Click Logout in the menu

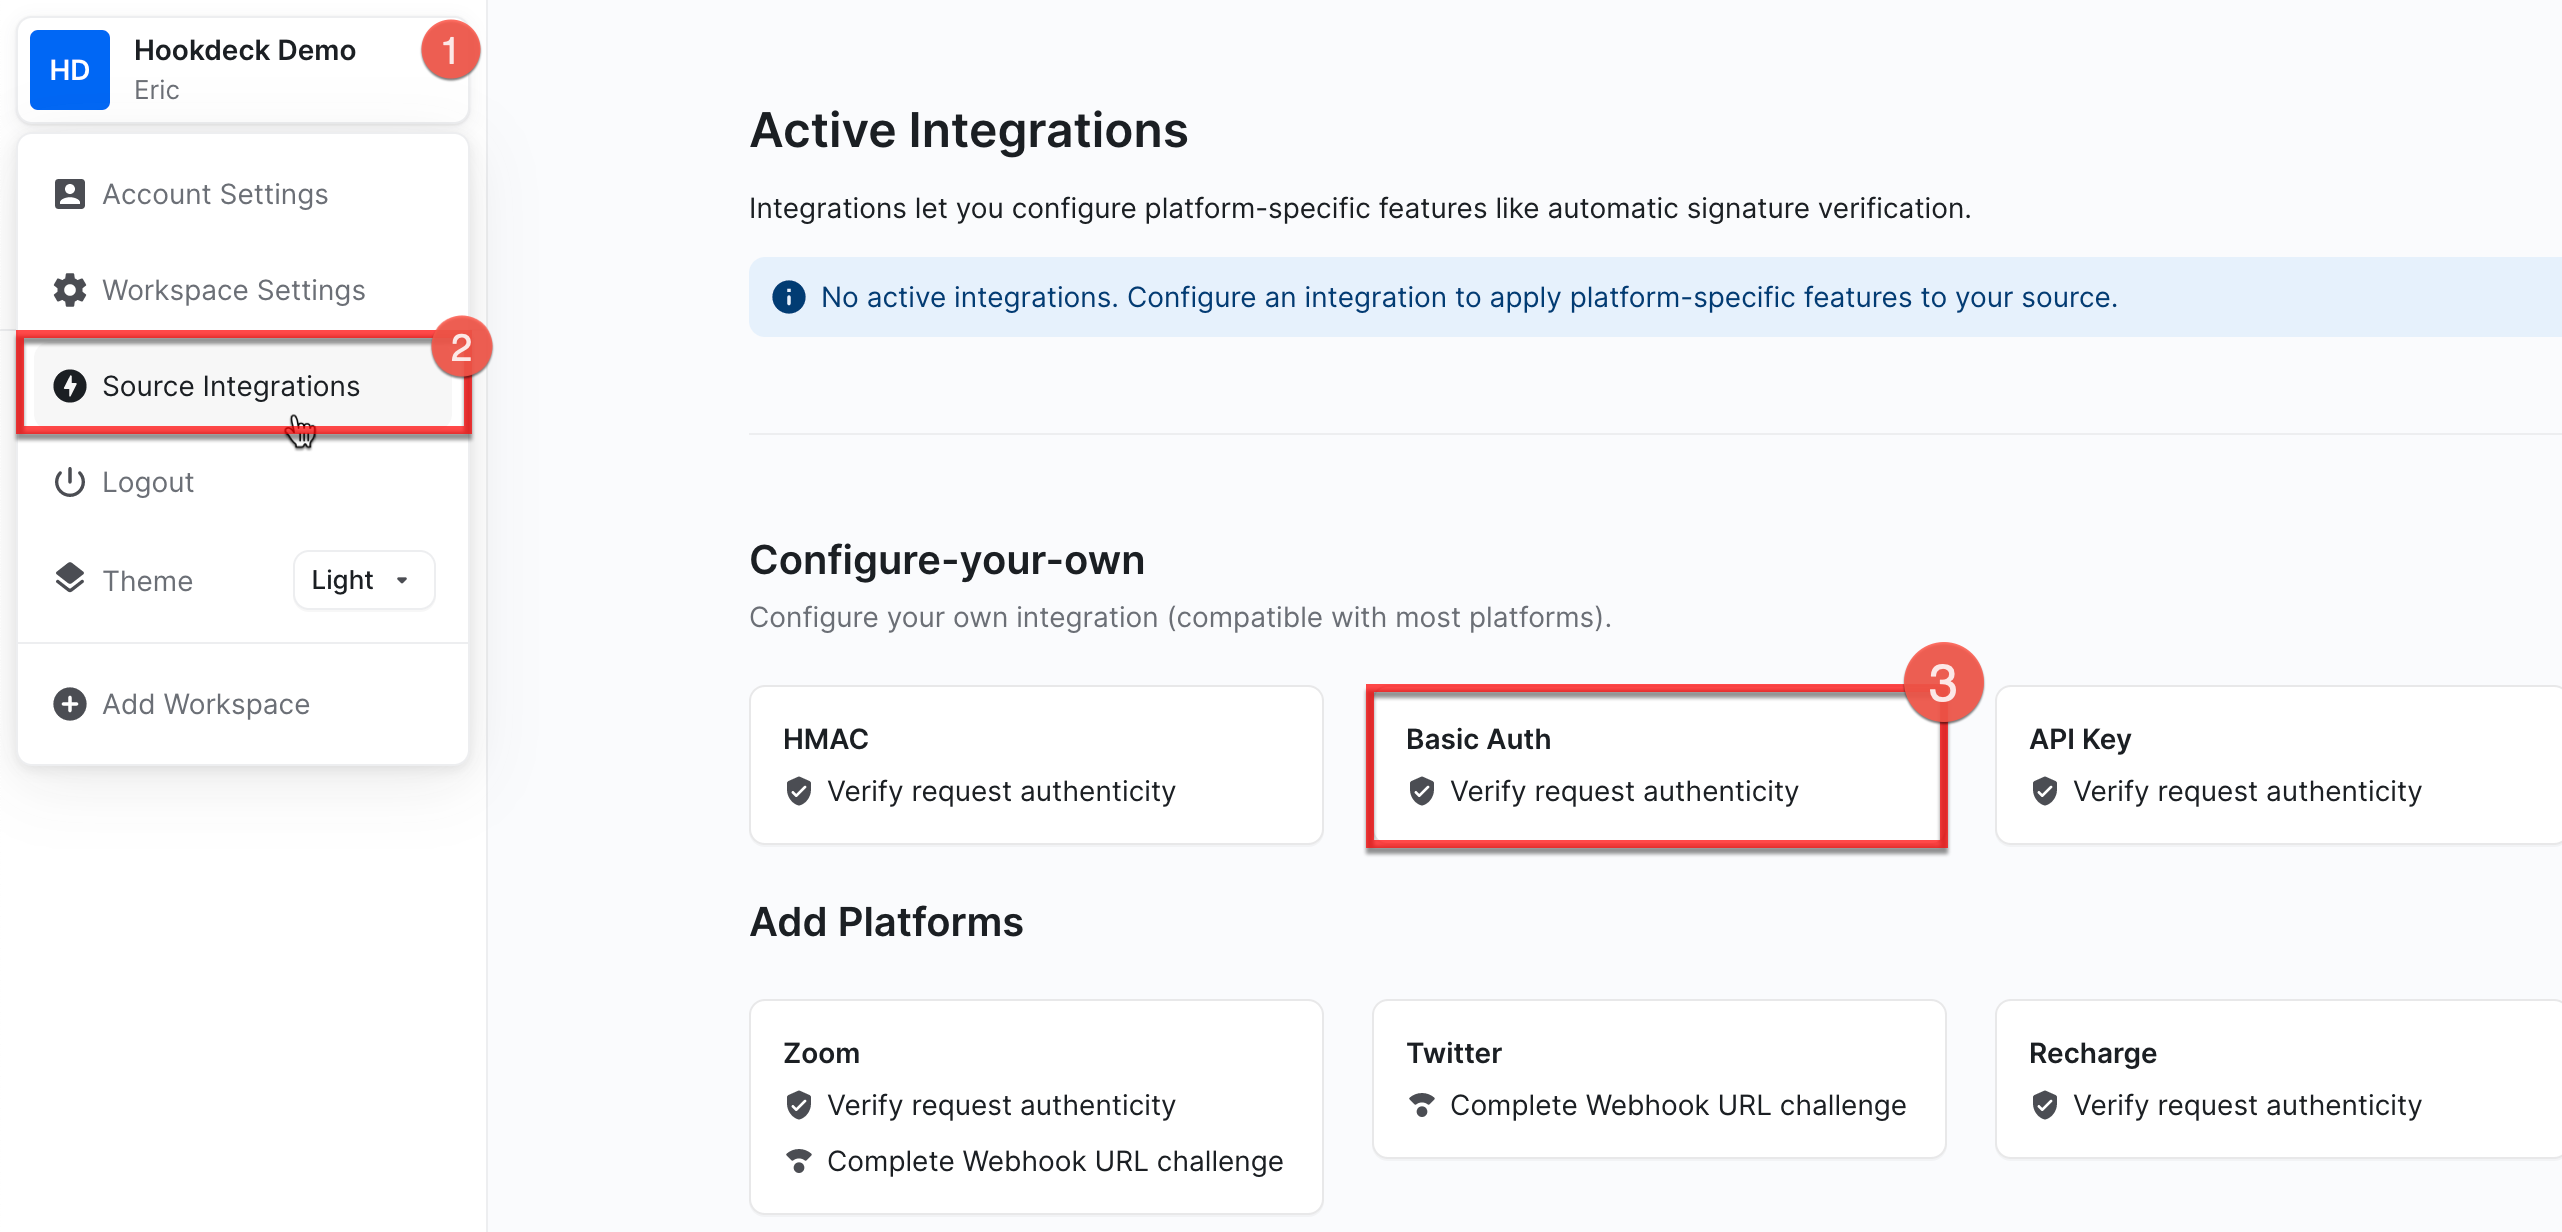point(147,482)
